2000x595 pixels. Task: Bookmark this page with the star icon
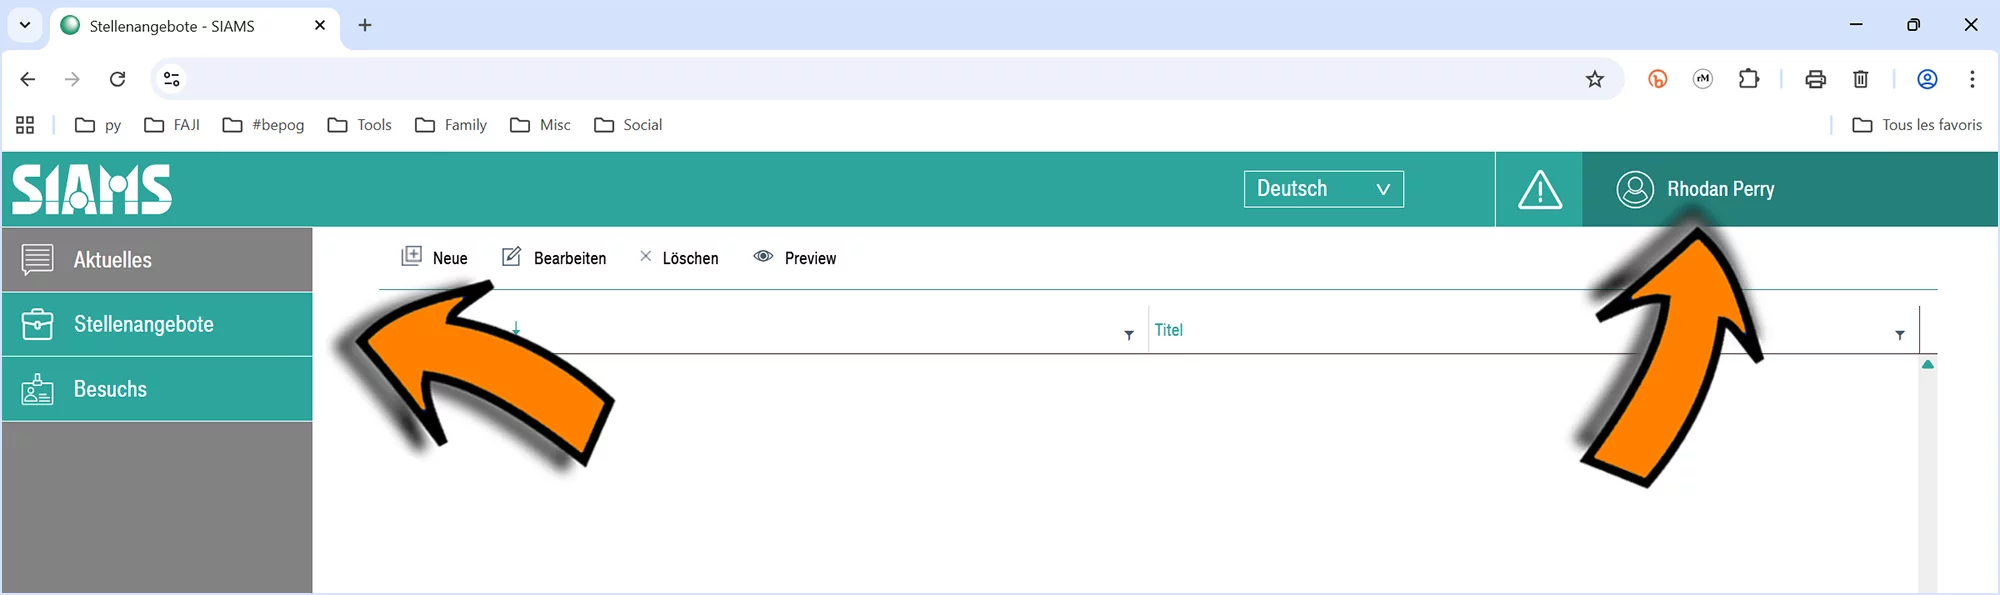(x=1594, y=79)
